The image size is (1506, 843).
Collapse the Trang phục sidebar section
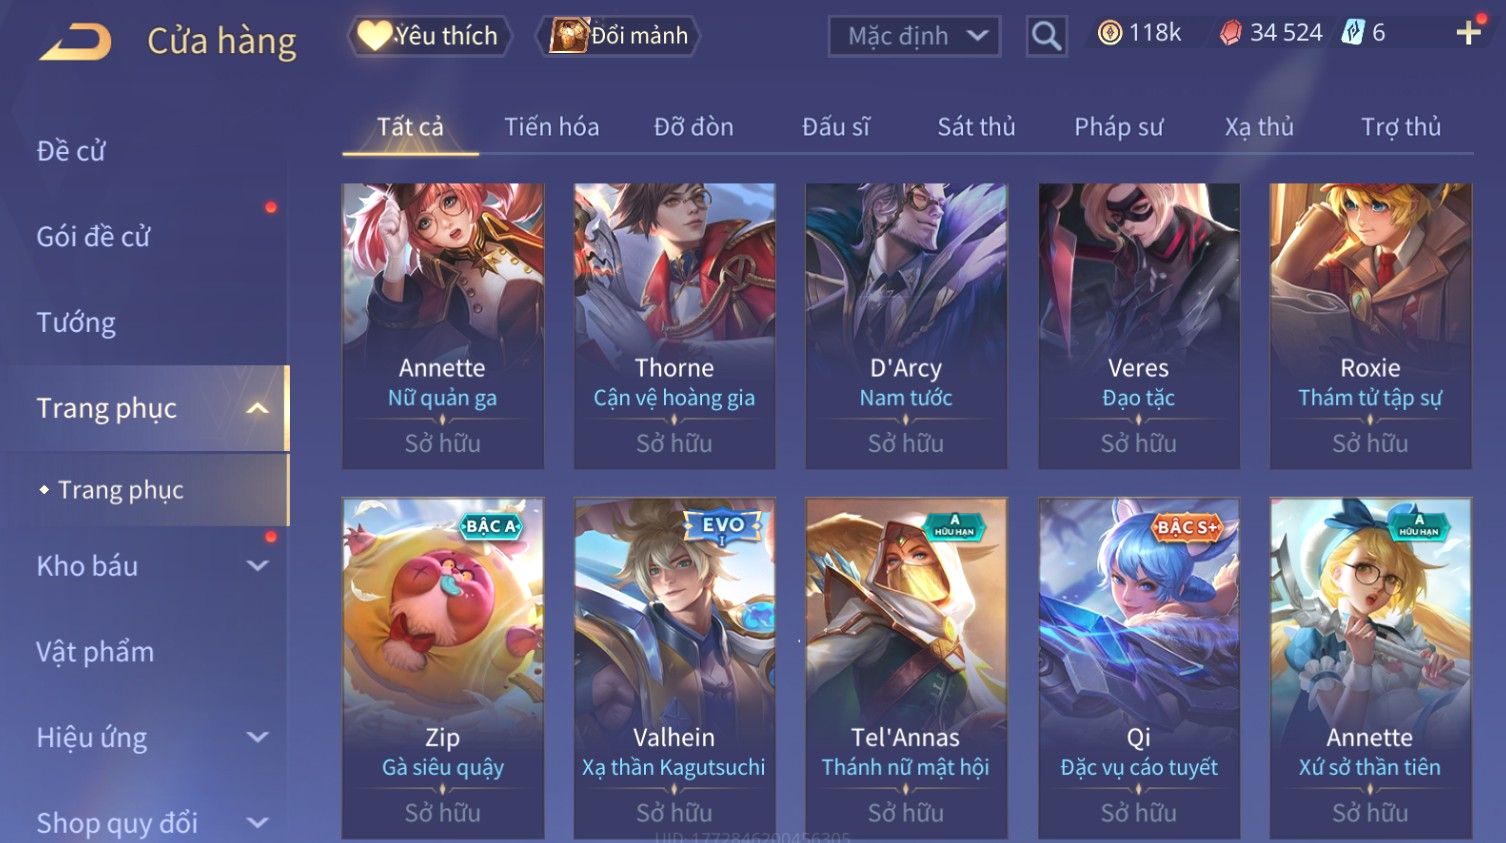coord(257,408)
